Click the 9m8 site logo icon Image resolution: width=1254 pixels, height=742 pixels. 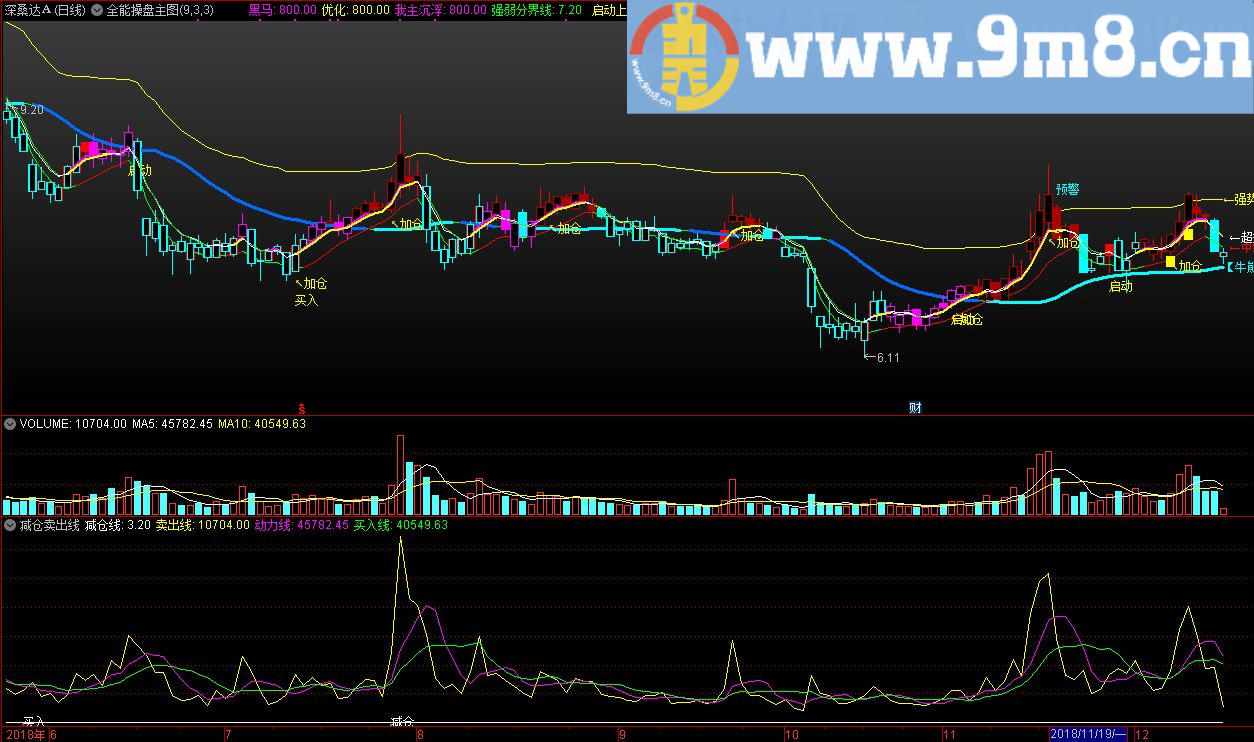[x=685, y=56]
